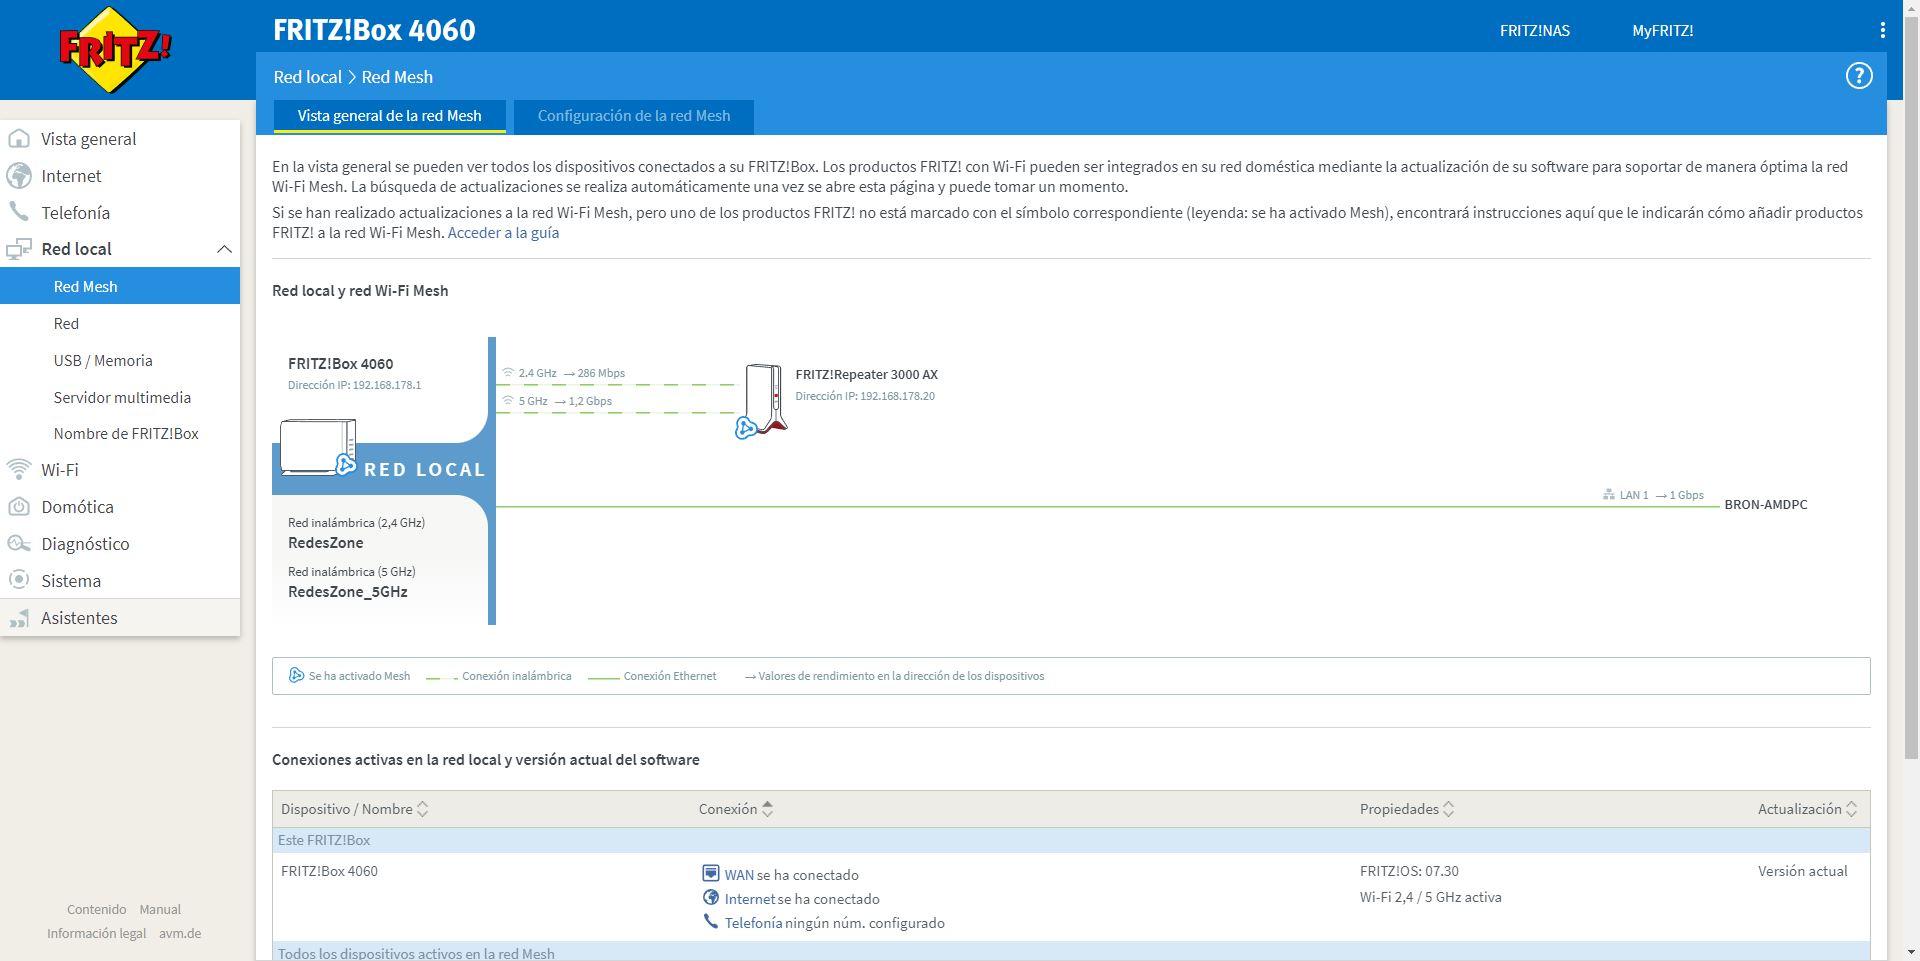Click the Internet globe icon in sidebar

(x=18, y=176)
